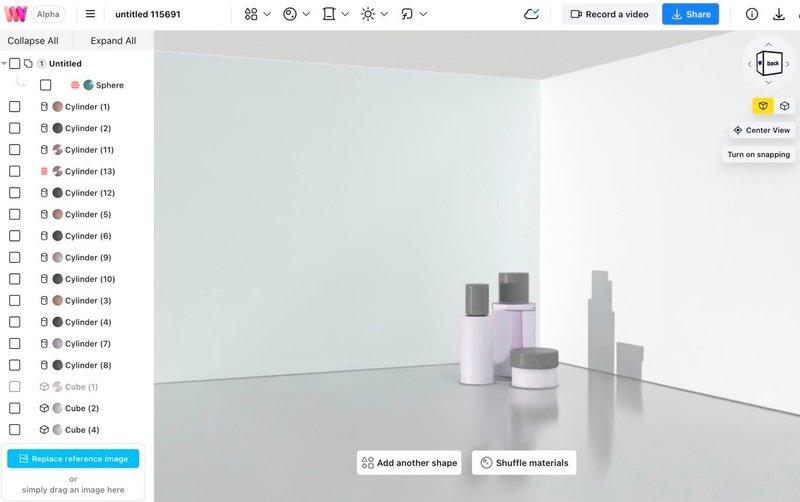Check the Cube (2) checkbox
Image resolution: width=800 pixels, height=502 pixels.
pos(15,408)
